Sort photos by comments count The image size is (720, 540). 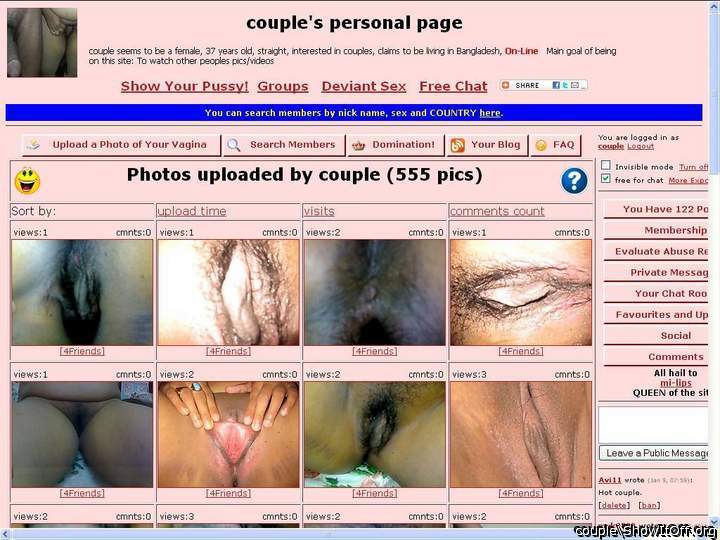(497, 211)
